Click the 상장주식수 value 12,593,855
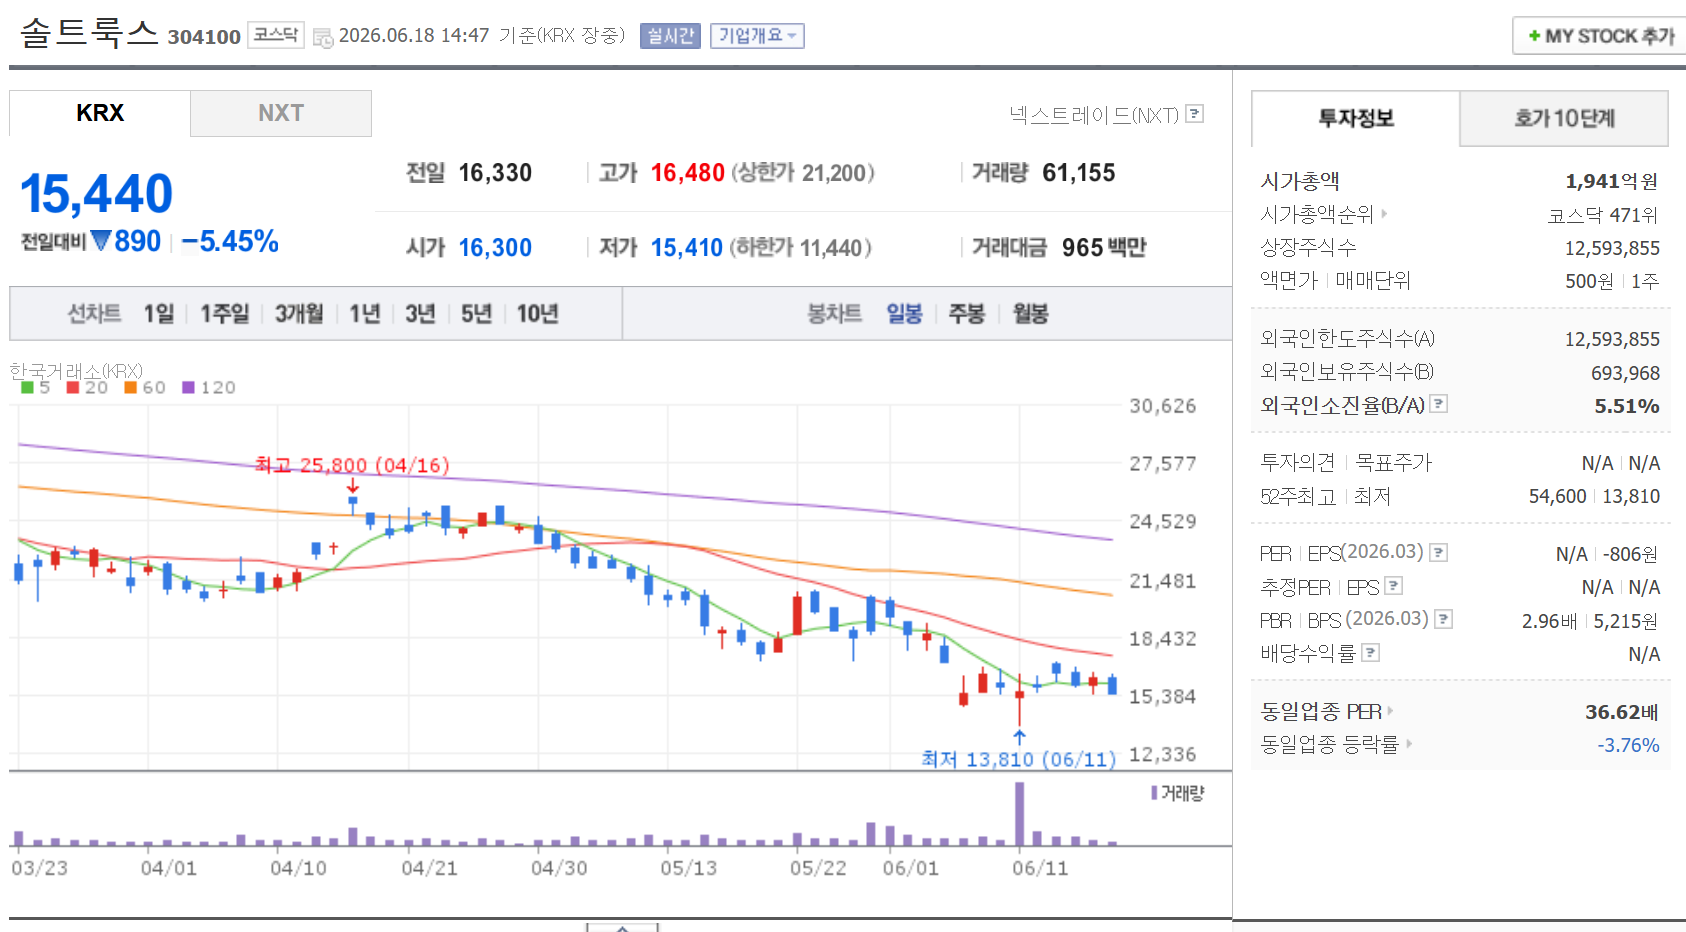 [x=1612, y=248]
